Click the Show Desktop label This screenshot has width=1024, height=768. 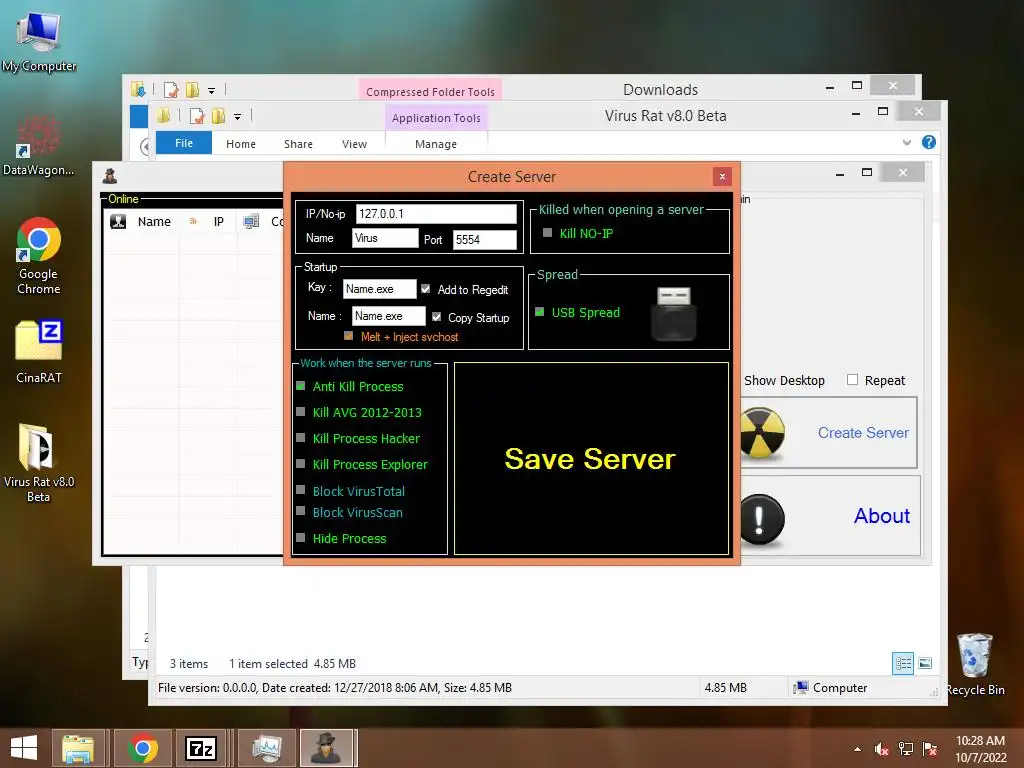tap(784, 380)
